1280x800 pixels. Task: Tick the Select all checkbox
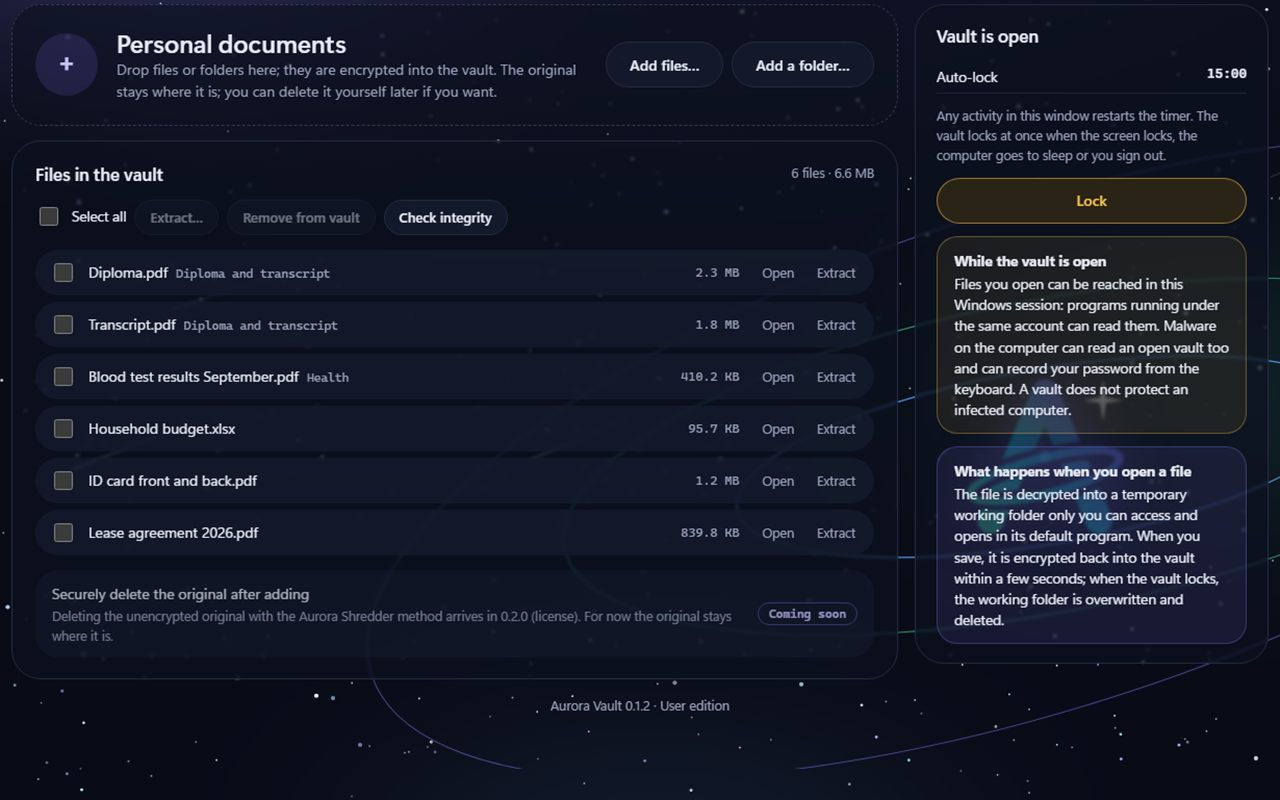coord(49,217)
